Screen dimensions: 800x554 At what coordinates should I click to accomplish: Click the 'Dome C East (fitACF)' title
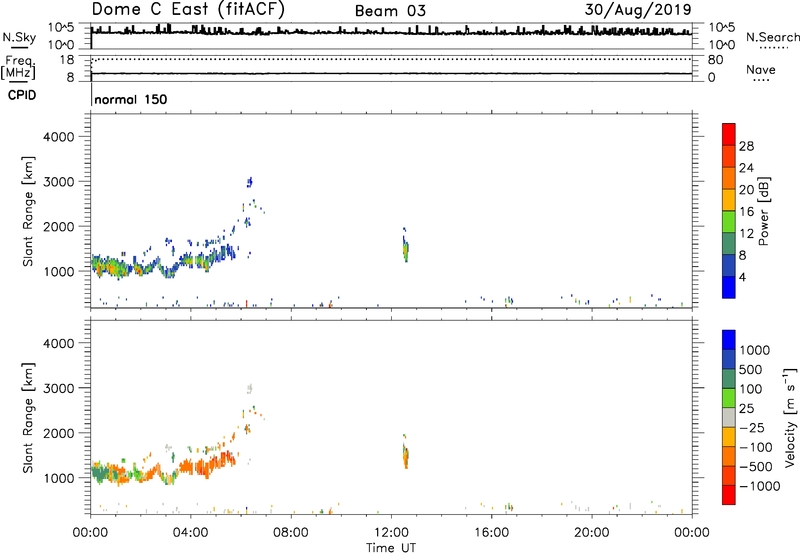point(188,9)
